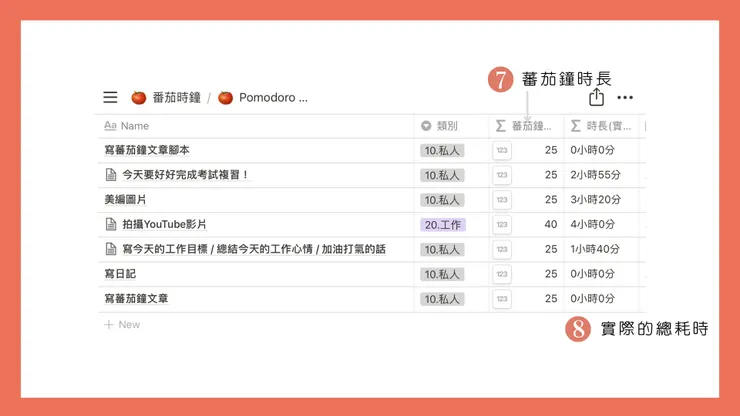Open the 寫今天的工作目標 / 總結今天的工作心情 entry
The width and height of the screenshot is (740, 416).
(x=254, y=249)
